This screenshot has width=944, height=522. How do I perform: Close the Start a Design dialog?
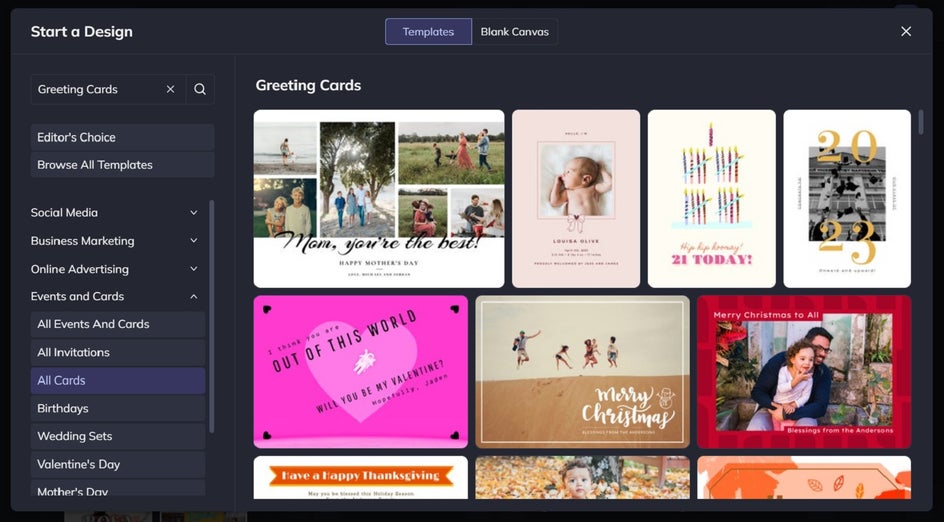click(905, 31)
